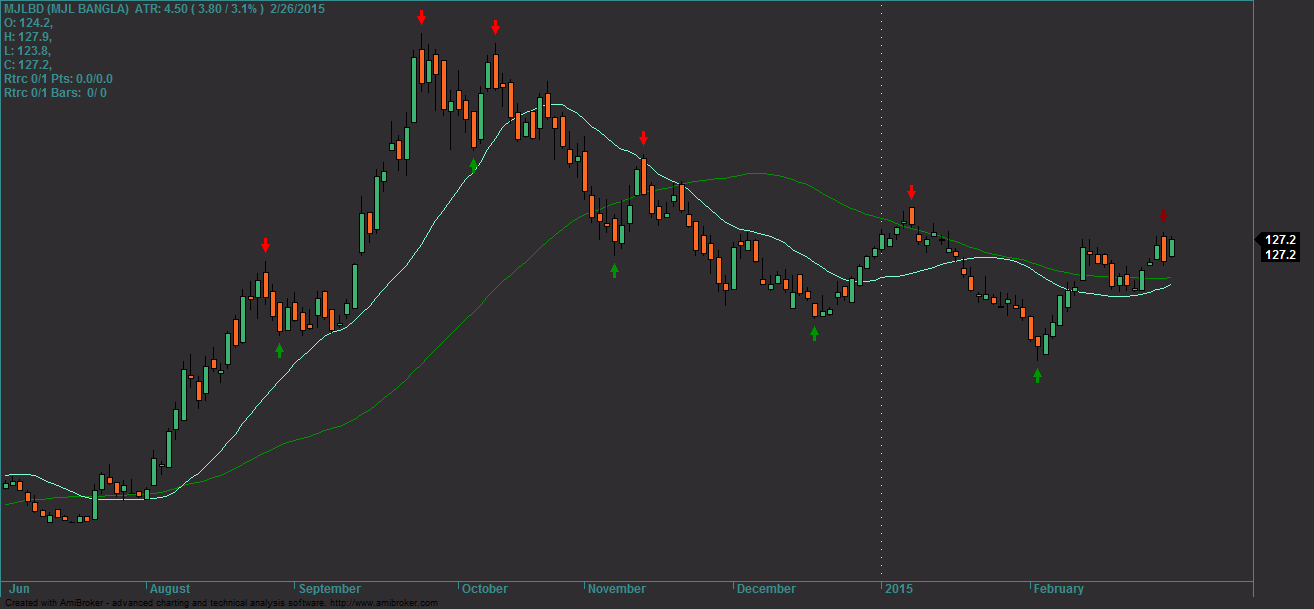This screenshot has height=609, width=1314.
Task: Select the red sell arrow above early October candles
Action: [x=497, y=29]
